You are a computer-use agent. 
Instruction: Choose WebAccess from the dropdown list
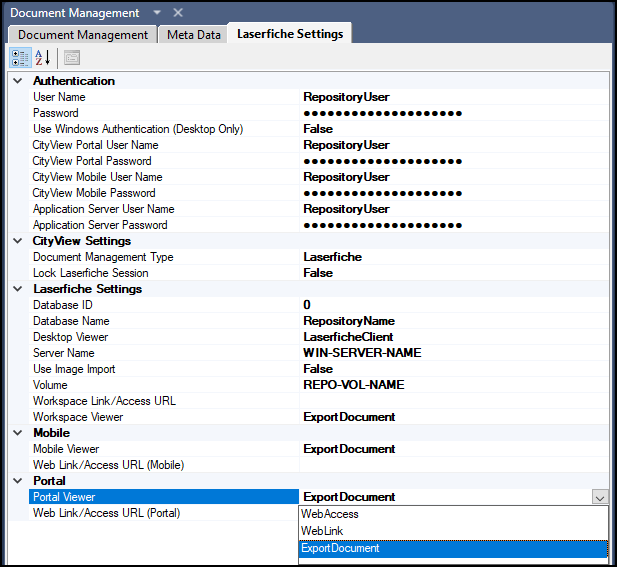tap(330, 514)
